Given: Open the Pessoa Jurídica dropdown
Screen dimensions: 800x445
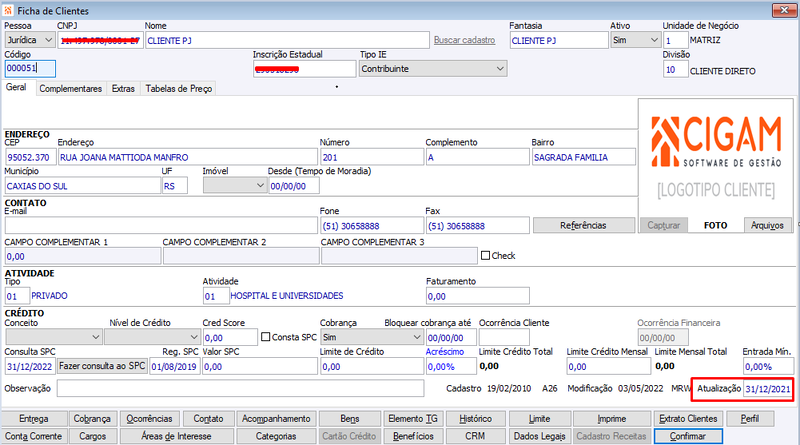Looking at the screenshot, I should pyautogui.click(x=30, y=40).
